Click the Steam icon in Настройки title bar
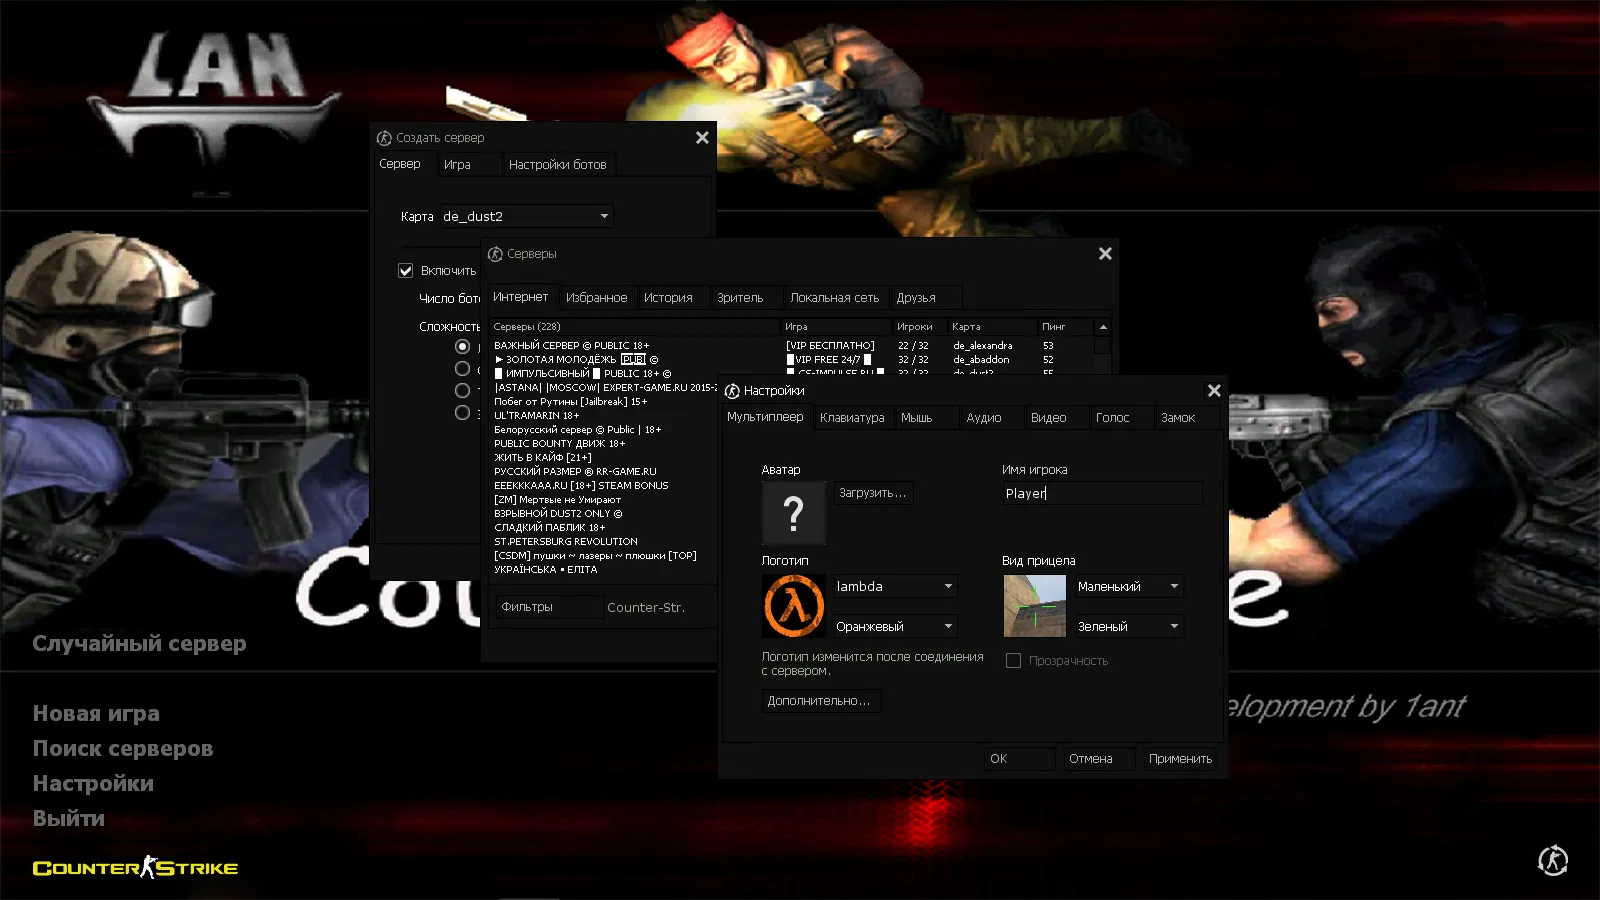 732,391
